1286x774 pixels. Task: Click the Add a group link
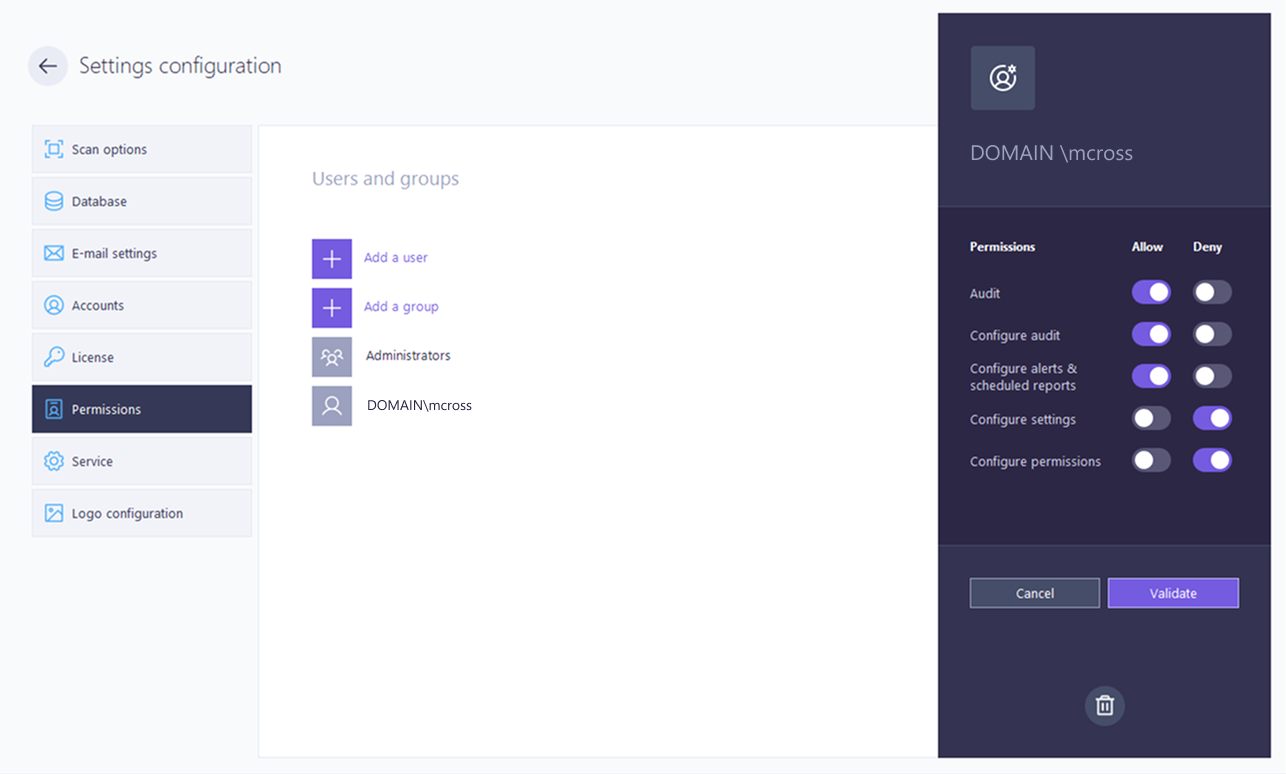click(x=401, y=307)
